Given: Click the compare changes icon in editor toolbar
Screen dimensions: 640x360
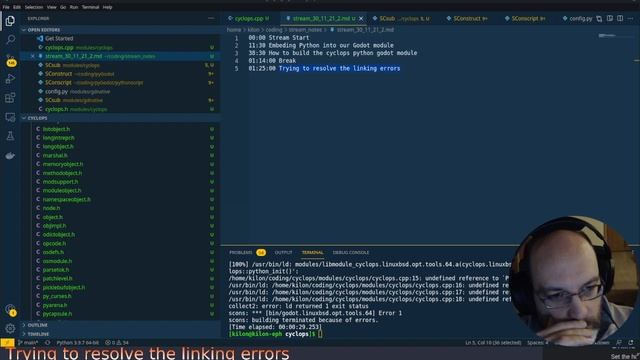Looking at the screenshot, I should (599, 18).
